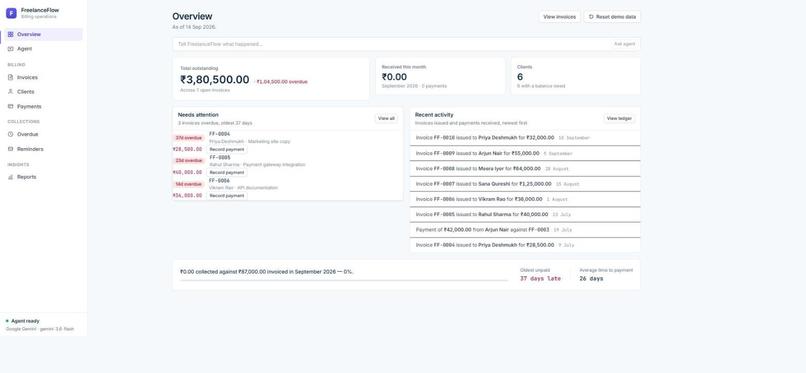Screen dimensions: 806x373
Task: Select the 37d overdue badge
Action: 188,138
